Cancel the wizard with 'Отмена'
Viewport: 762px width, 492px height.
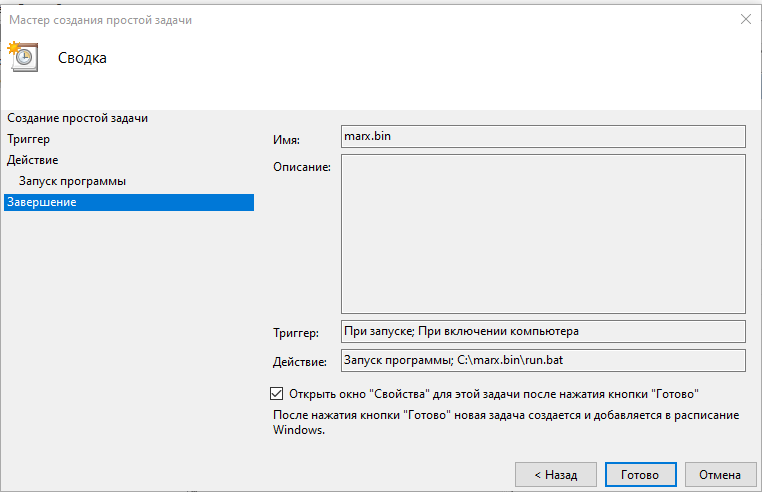[x=720, y=474]
